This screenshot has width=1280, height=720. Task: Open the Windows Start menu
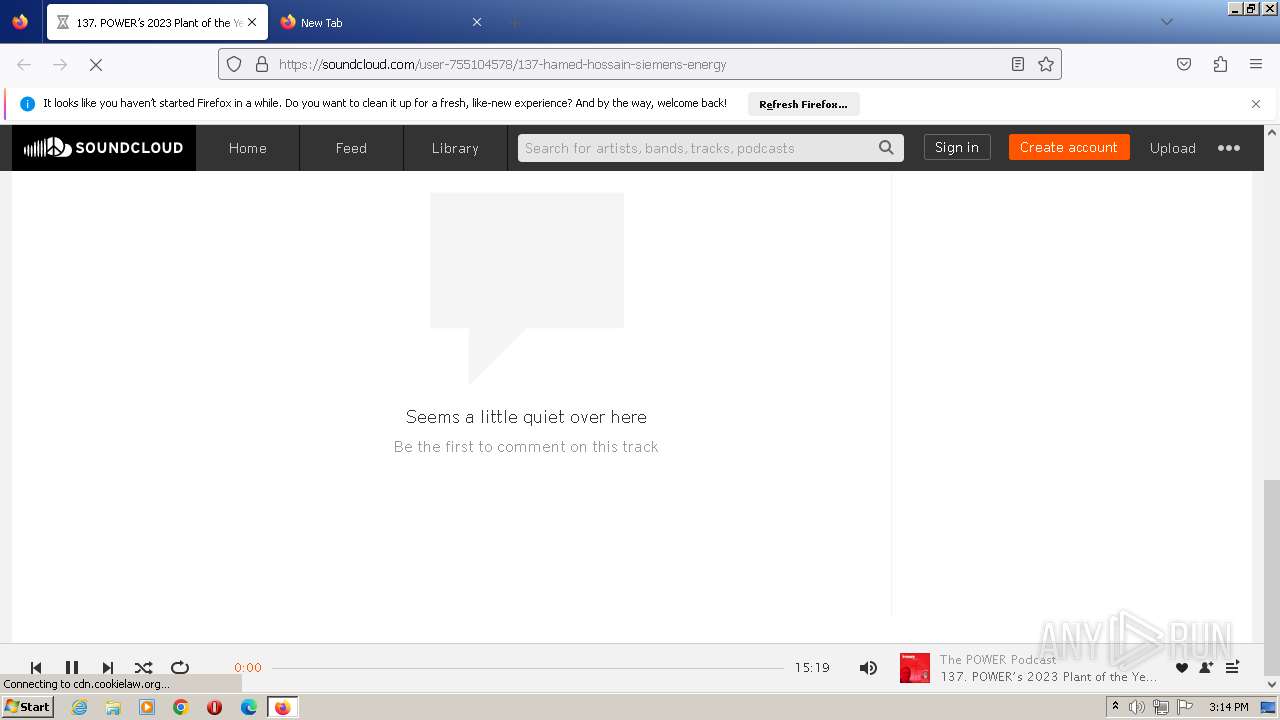(x=28, y=707)
